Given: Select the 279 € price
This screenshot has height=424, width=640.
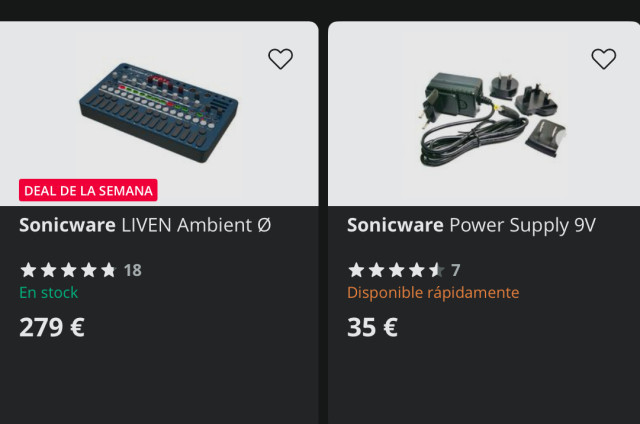Looking at the screenshot, I should 52,327.
